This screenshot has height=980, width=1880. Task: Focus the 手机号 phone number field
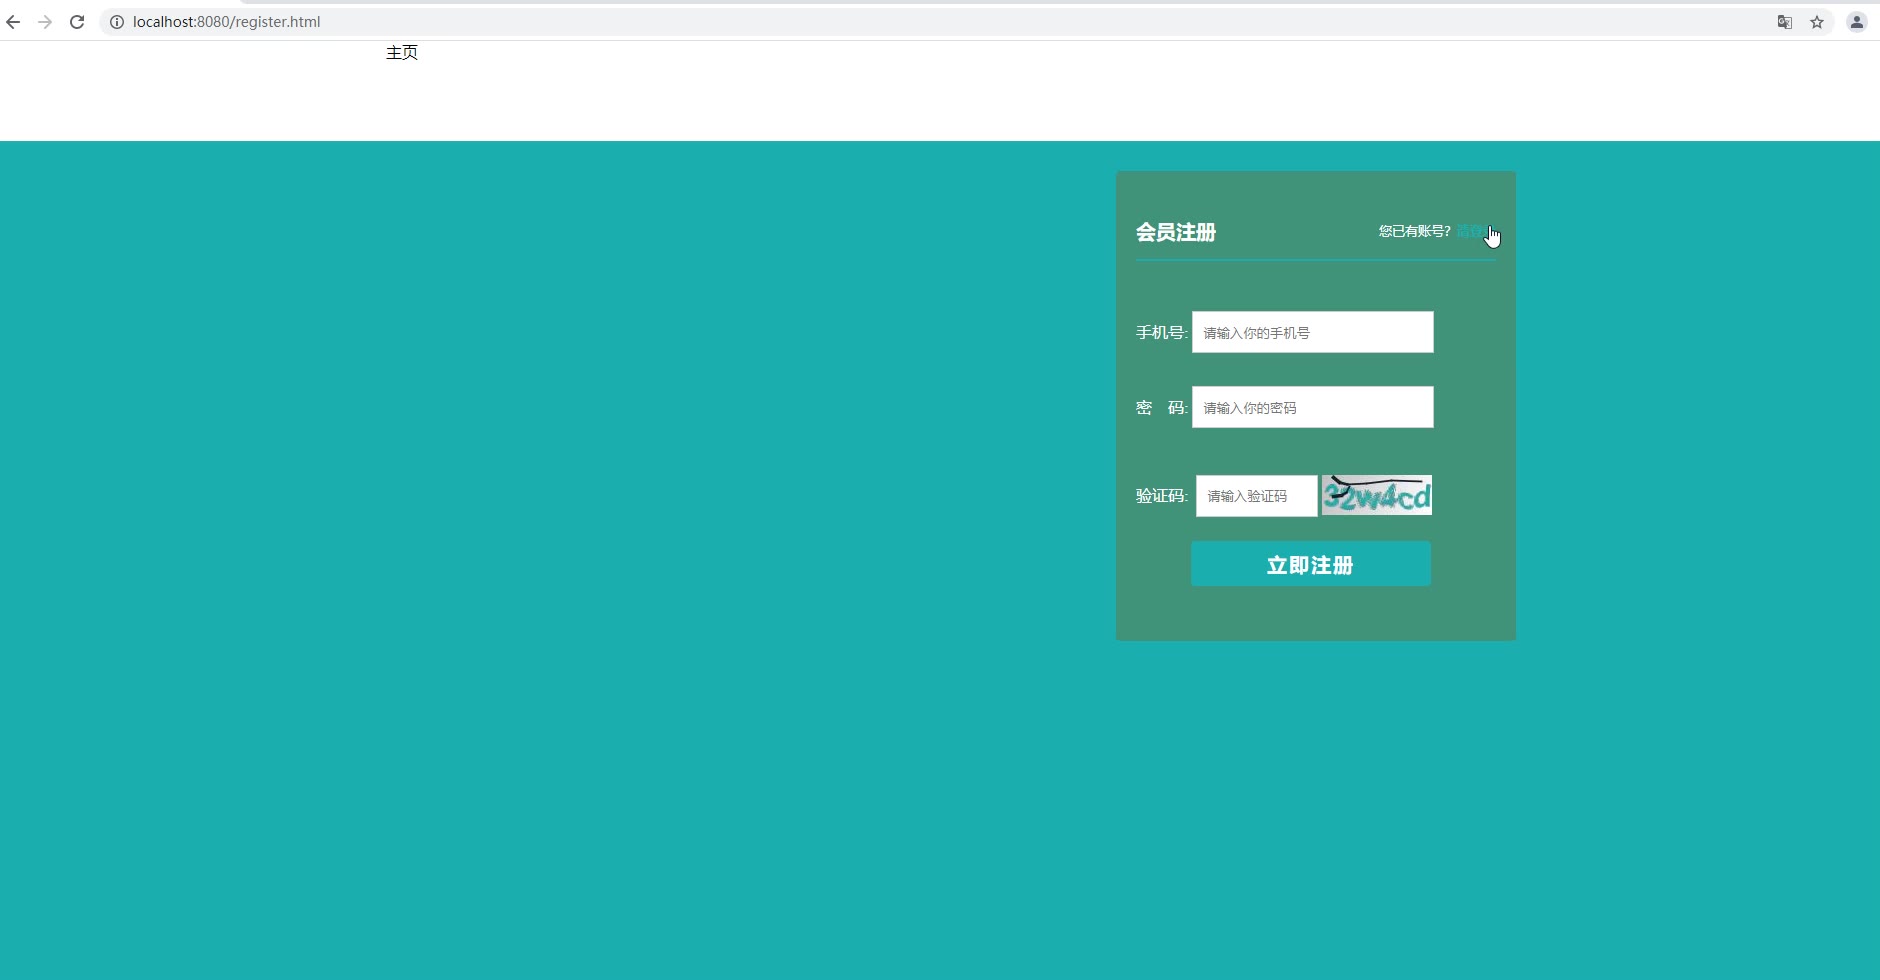[1313, 332]
